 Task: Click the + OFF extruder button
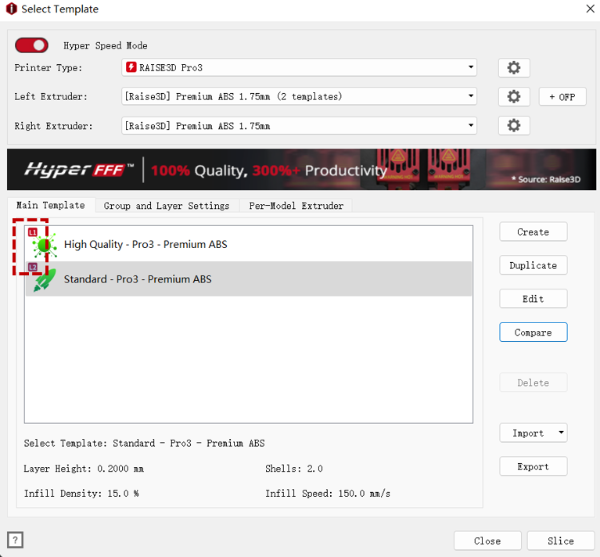(562, 97)
